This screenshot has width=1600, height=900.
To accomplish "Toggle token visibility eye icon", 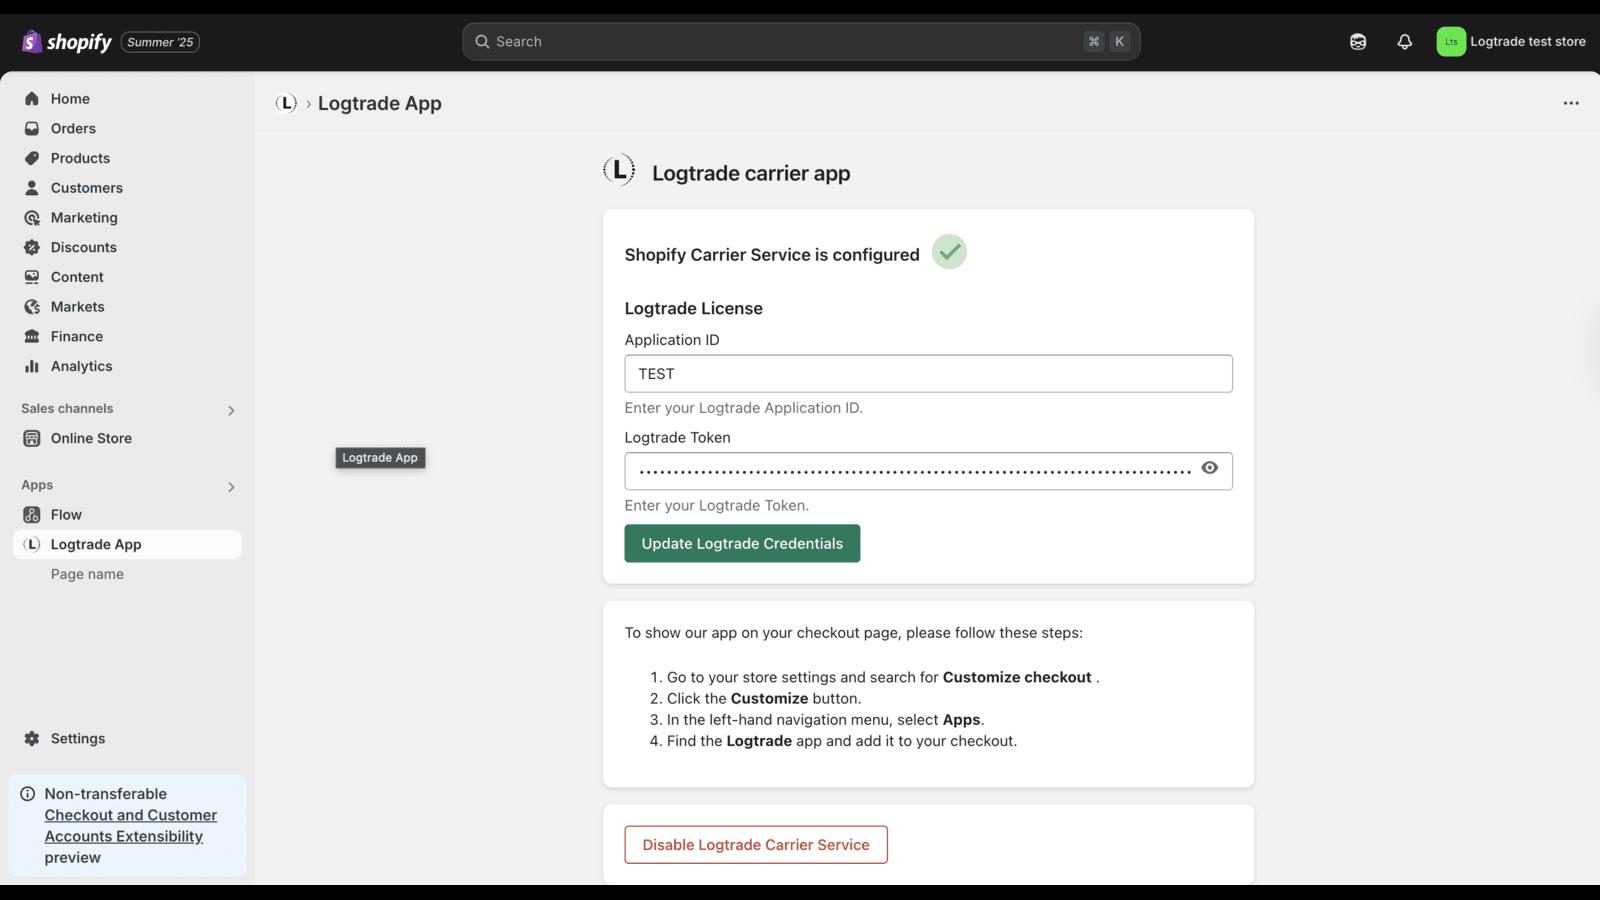I will click(x=1210, y=468).
